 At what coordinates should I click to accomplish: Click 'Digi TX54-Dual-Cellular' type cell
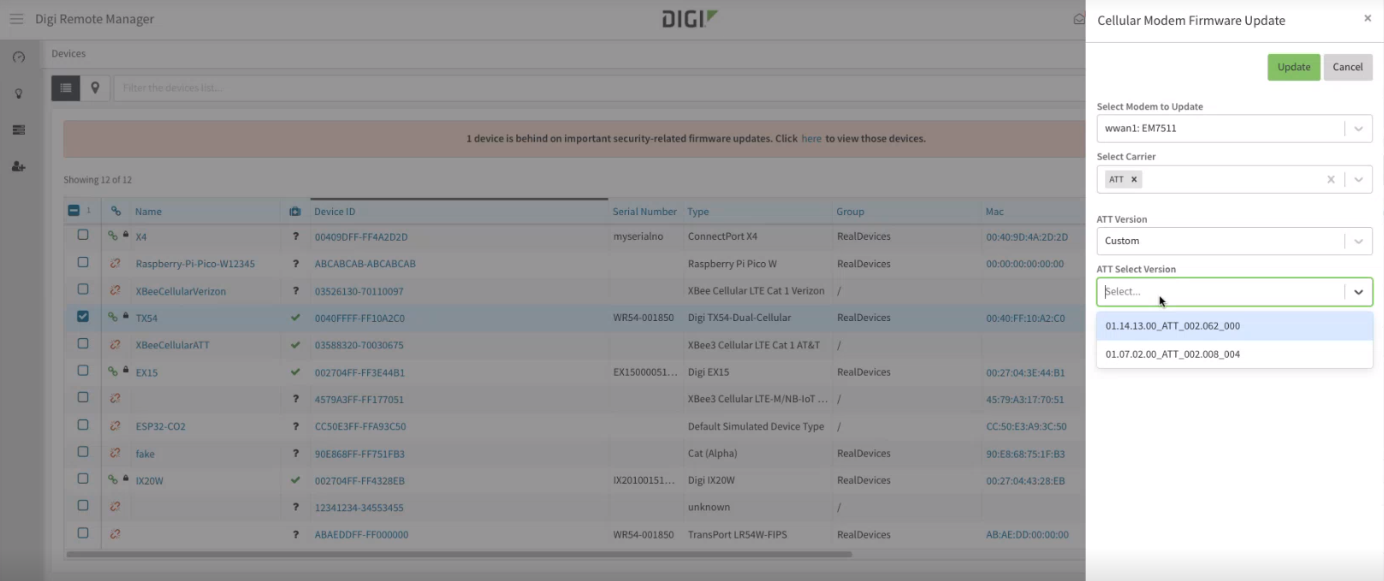(739, 318)
